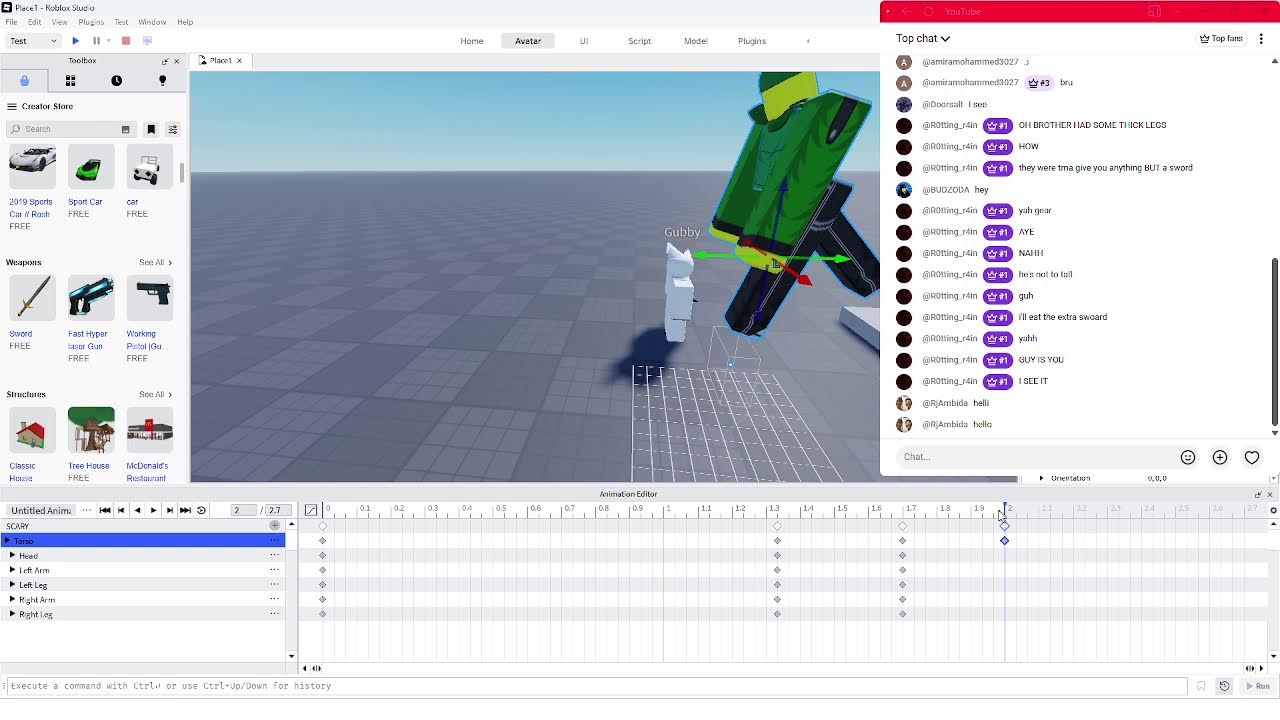Go to next keyframe in Animation Editor
Viewport: 1280px width, 720px height.
[x=169, y=510]
